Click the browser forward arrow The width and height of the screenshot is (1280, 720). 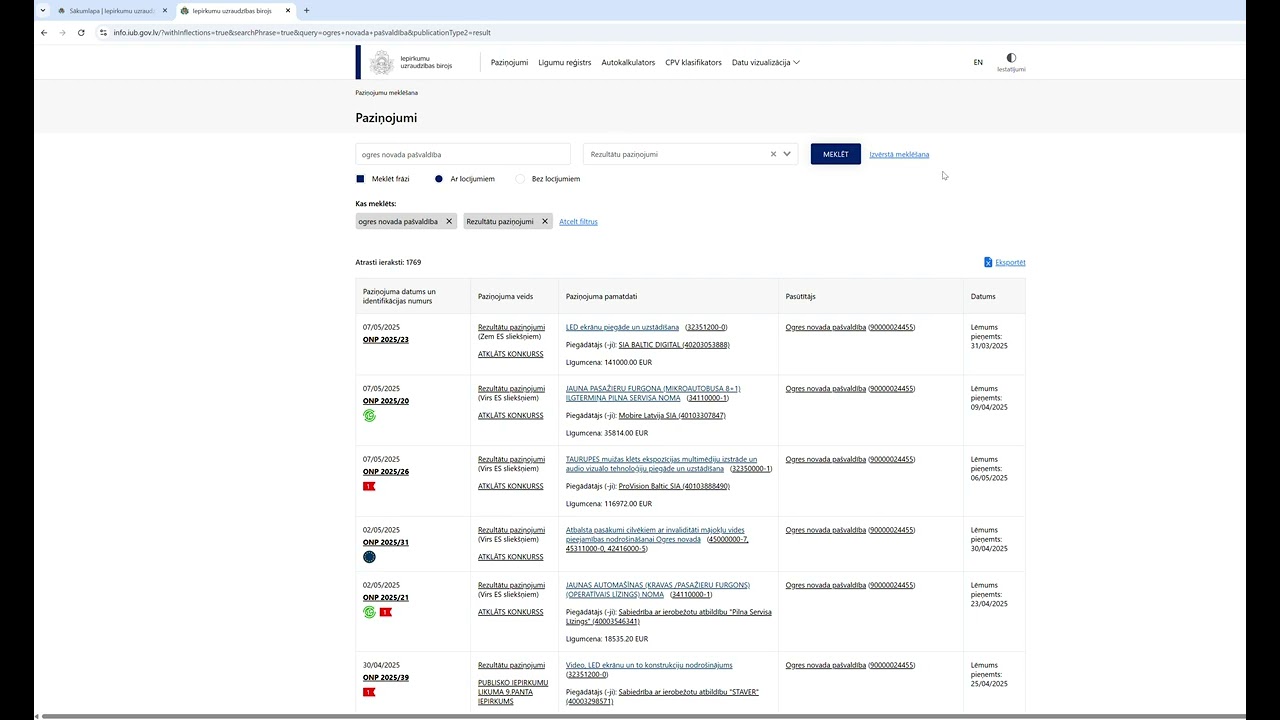click(x=63, y=32)
